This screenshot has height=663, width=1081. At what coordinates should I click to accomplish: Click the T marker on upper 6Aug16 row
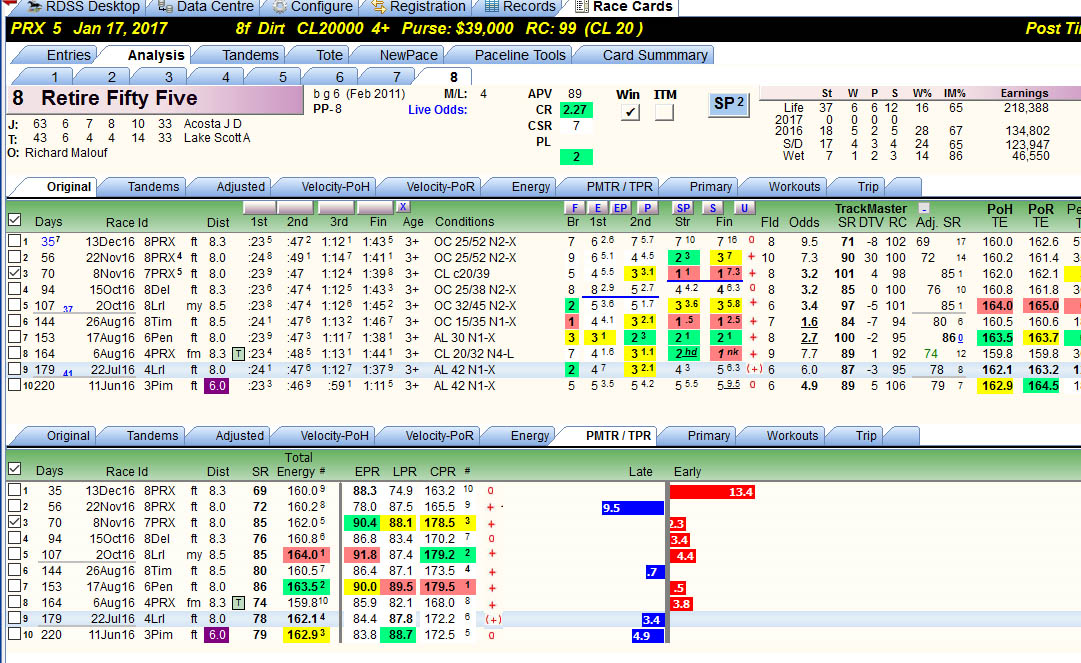pos(238,354)
